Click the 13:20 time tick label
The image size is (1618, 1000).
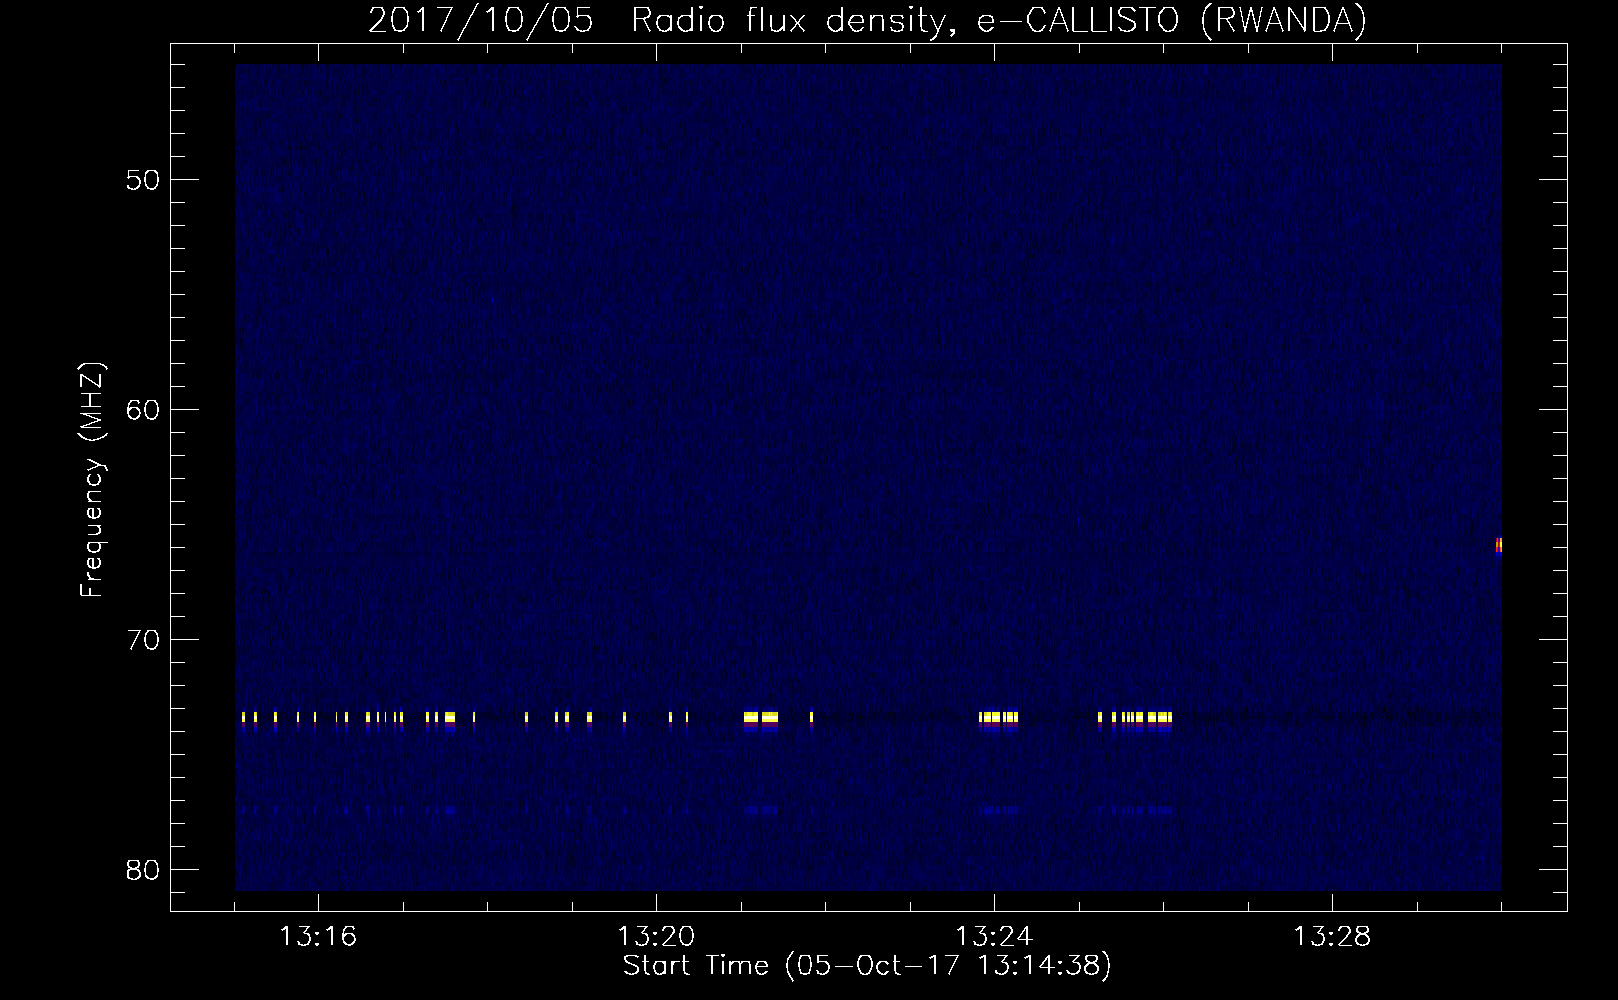click(x=656, y=937)
